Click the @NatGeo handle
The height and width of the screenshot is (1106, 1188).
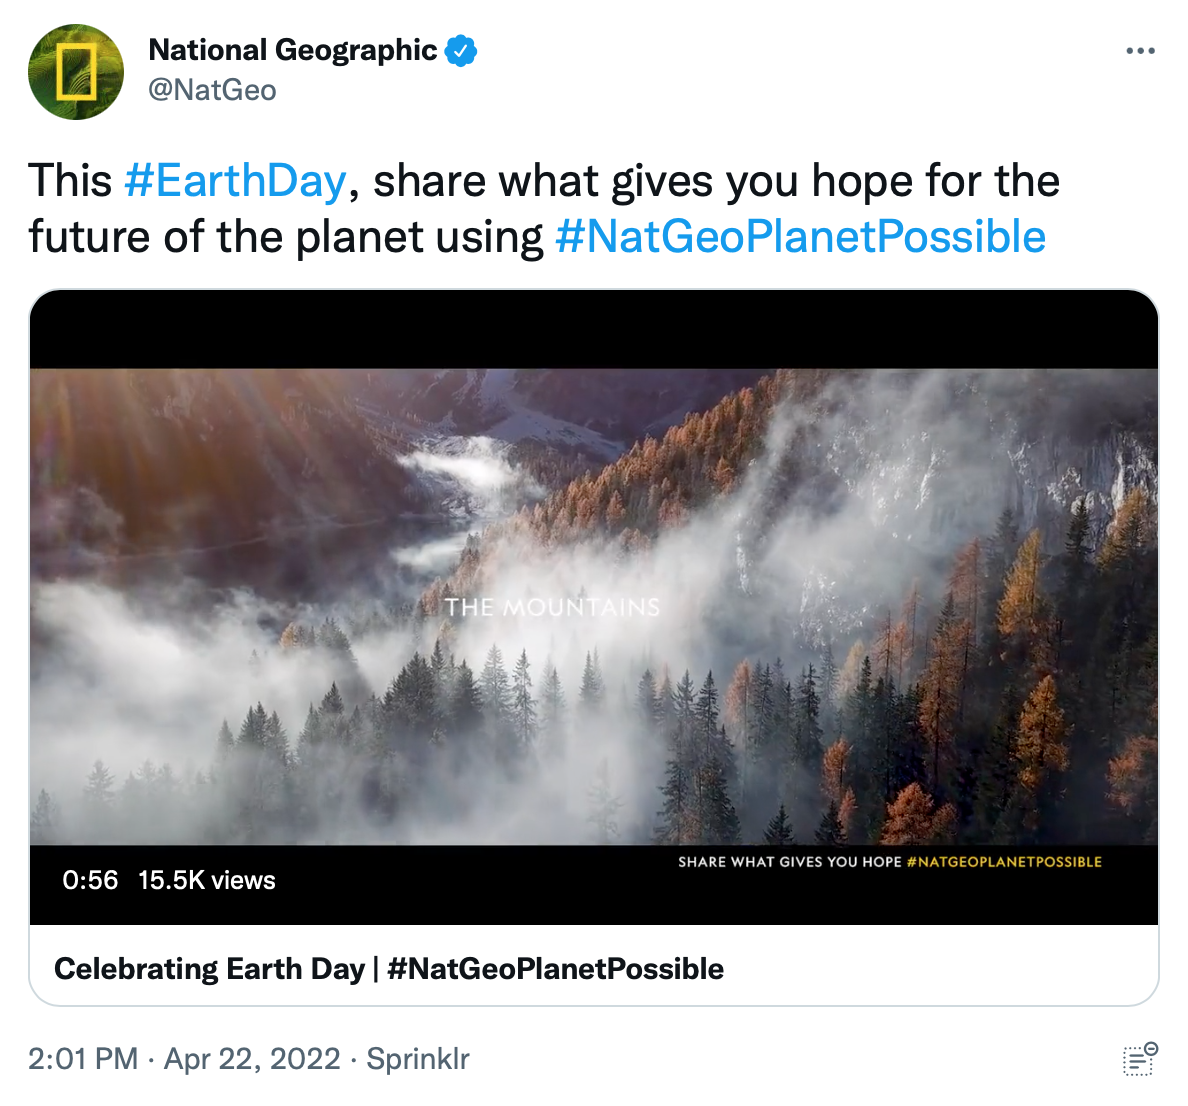[213, 90]
